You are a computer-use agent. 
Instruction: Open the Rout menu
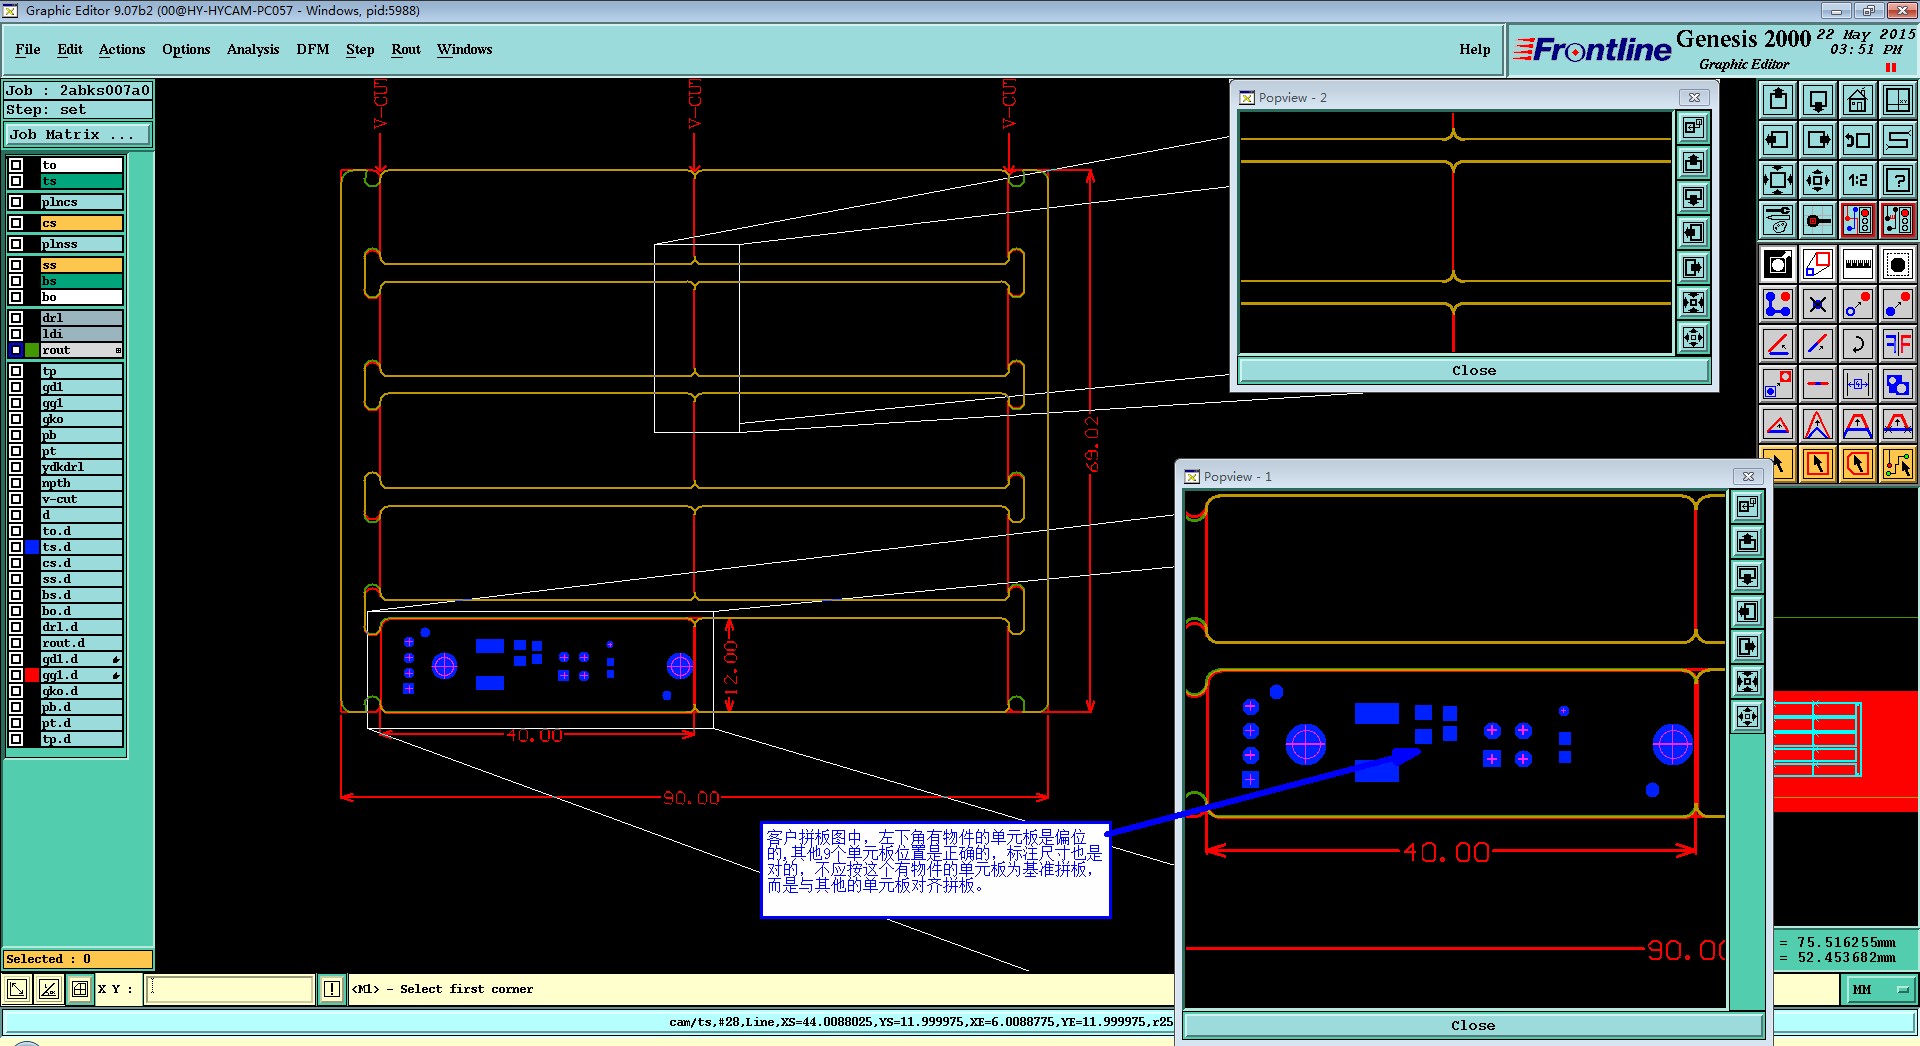click(x=406, y=49)
